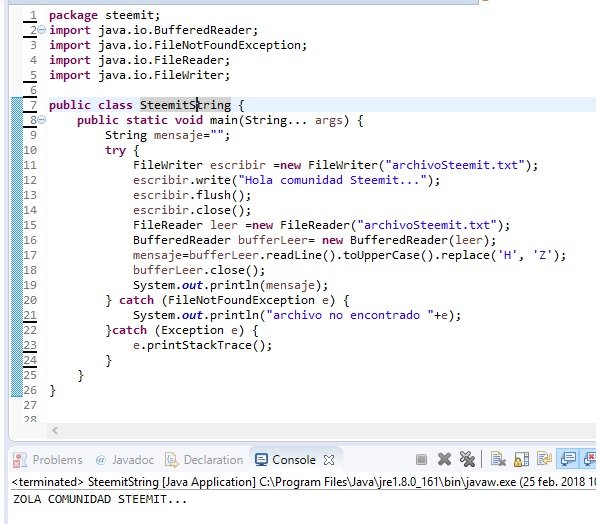Click the SteemitString class name
Screen dimensions: 600x524
coord(185,105)
